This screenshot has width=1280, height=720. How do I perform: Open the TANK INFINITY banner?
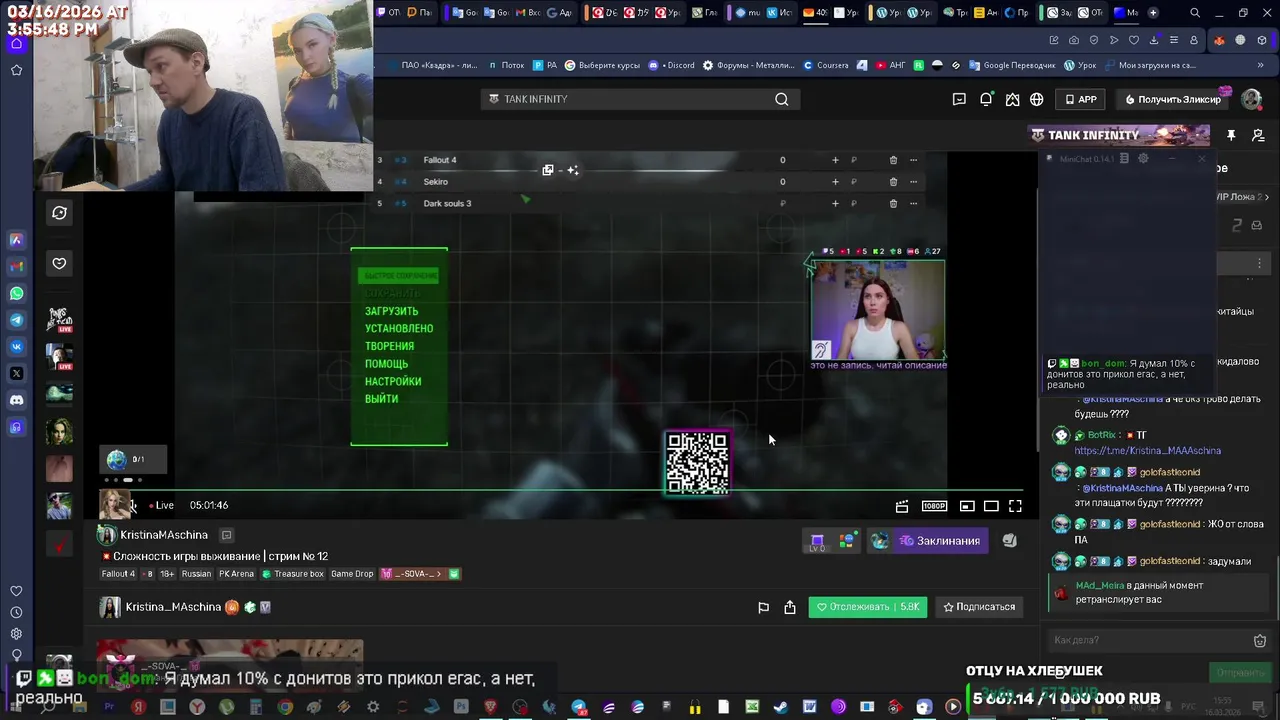tap(1119, 135)
